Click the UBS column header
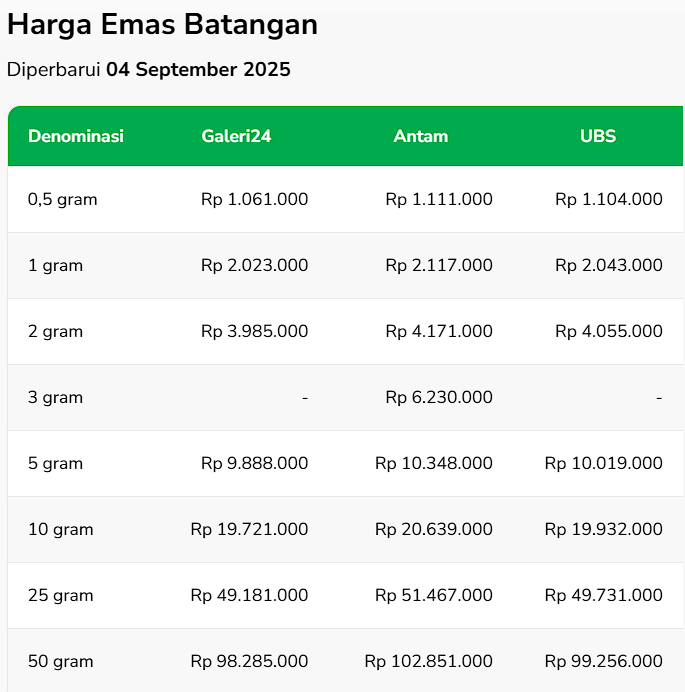This screenshot has width=685, height=692. (598, 136)
